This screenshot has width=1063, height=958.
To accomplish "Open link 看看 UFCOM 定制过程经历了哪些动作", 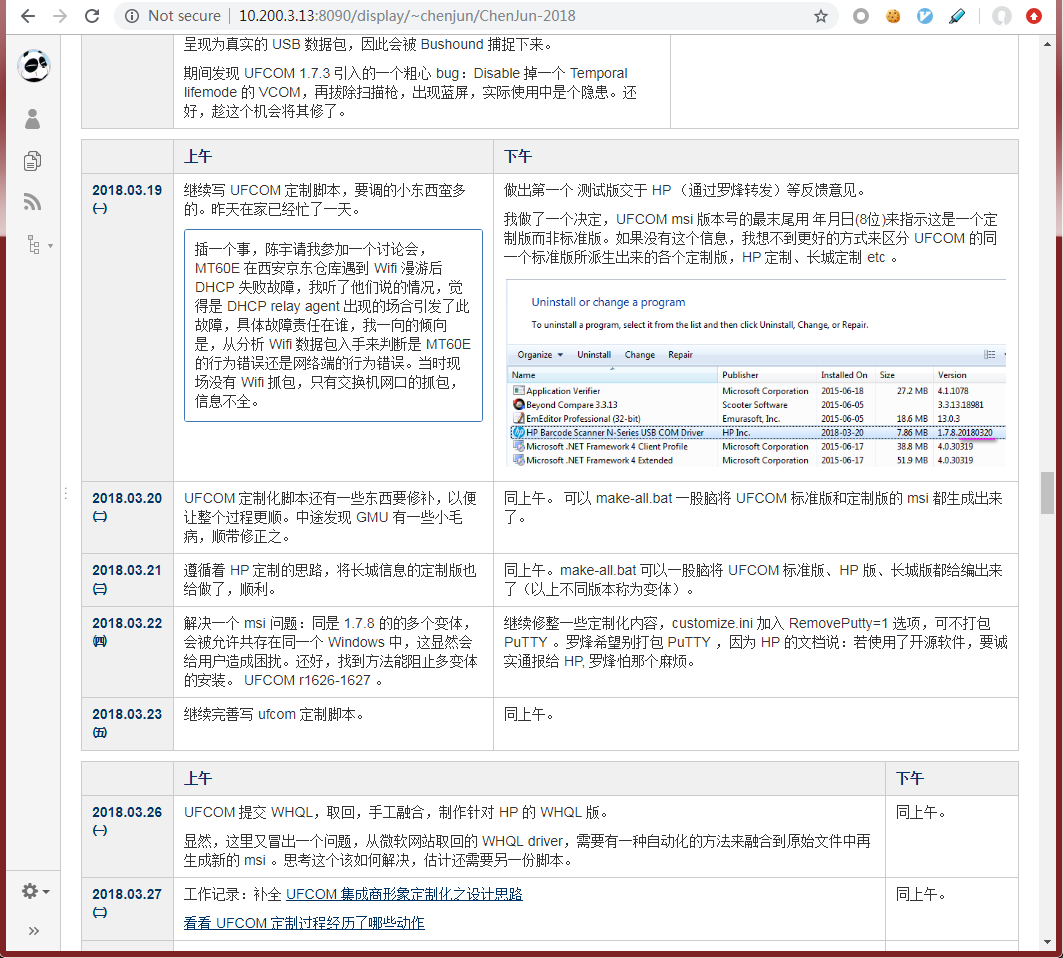I will (x=304, y=923).
